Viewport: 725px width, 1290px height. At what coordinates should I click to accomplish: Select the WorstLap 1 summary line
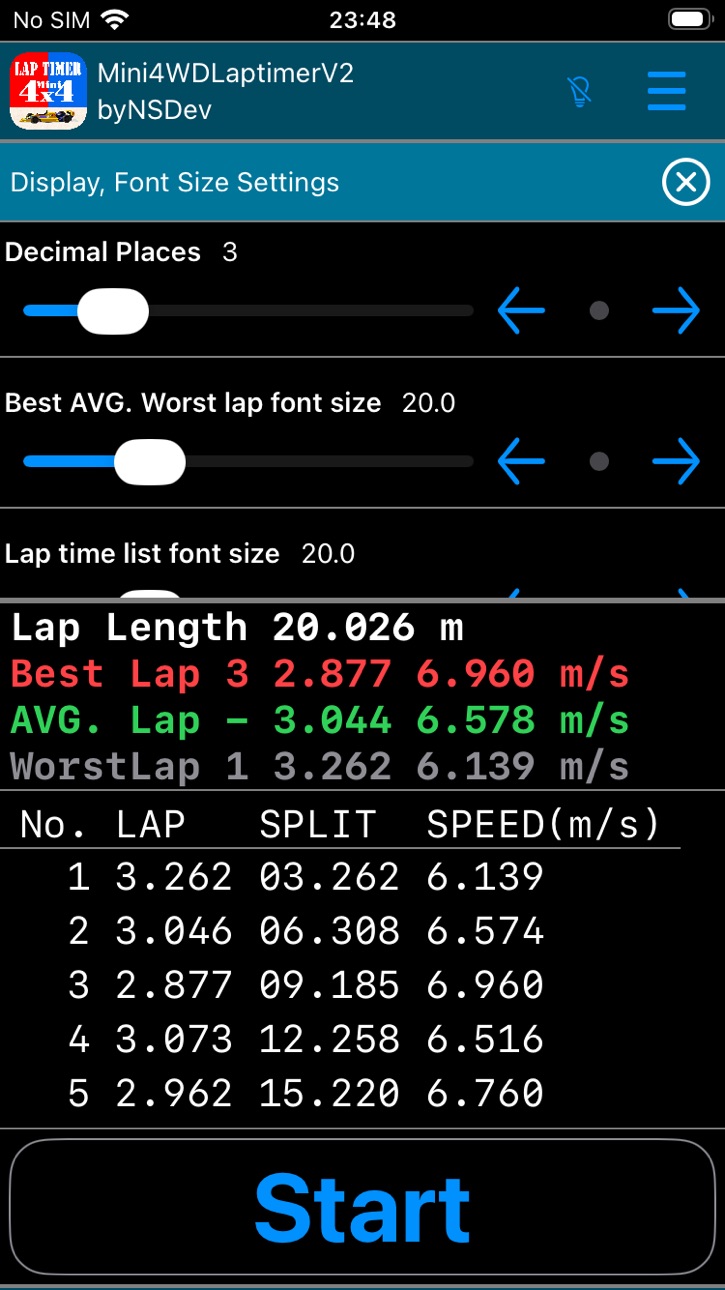tap(320, 767)
